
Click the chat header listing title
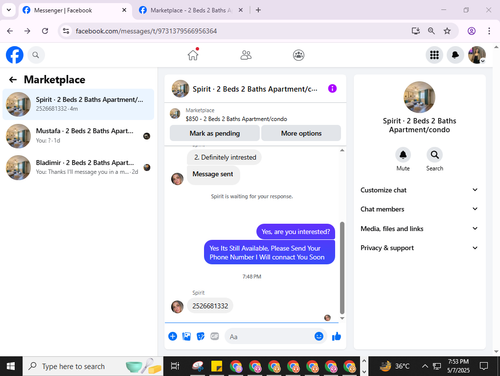[x=255, y=89]
